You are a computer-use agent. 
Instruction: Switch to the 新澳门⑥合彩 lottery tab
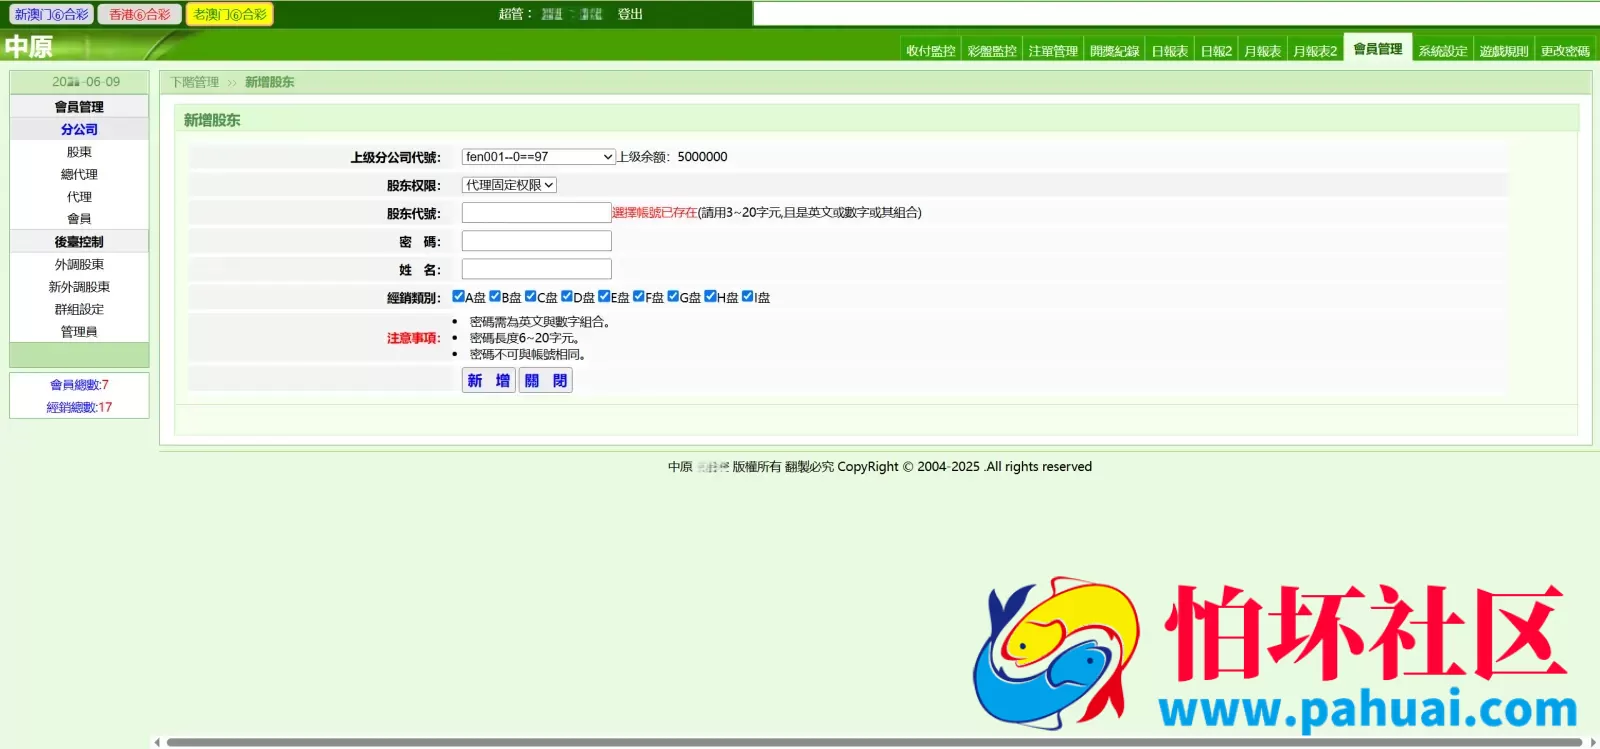point(51,14)
